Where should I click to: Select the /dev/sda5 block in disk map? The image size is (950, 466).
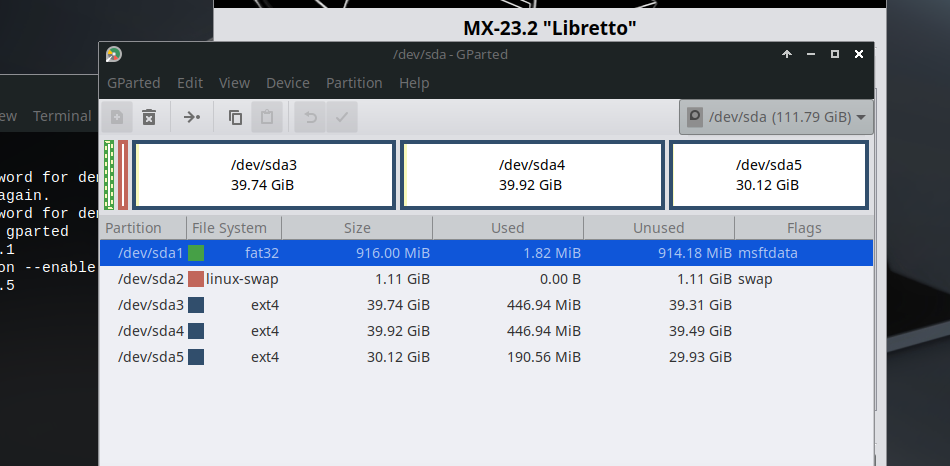[x=769, y=175]
